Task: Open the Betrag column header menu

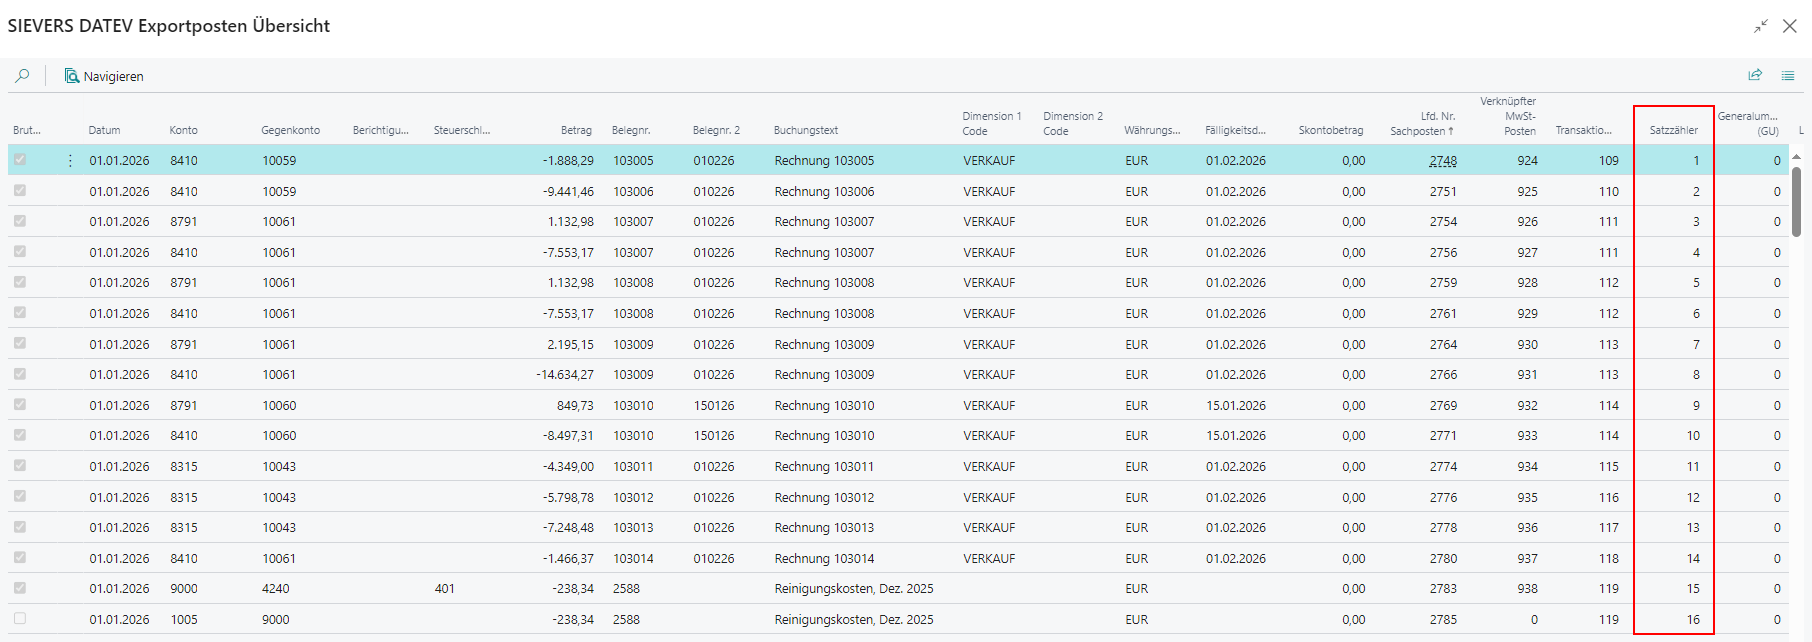Action: (x=575, y=131)
